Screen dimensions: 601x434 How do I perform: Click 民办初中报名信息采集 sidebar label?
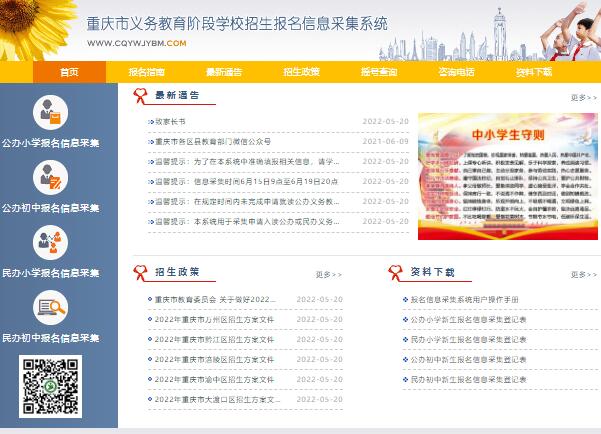tap(51, 338)
